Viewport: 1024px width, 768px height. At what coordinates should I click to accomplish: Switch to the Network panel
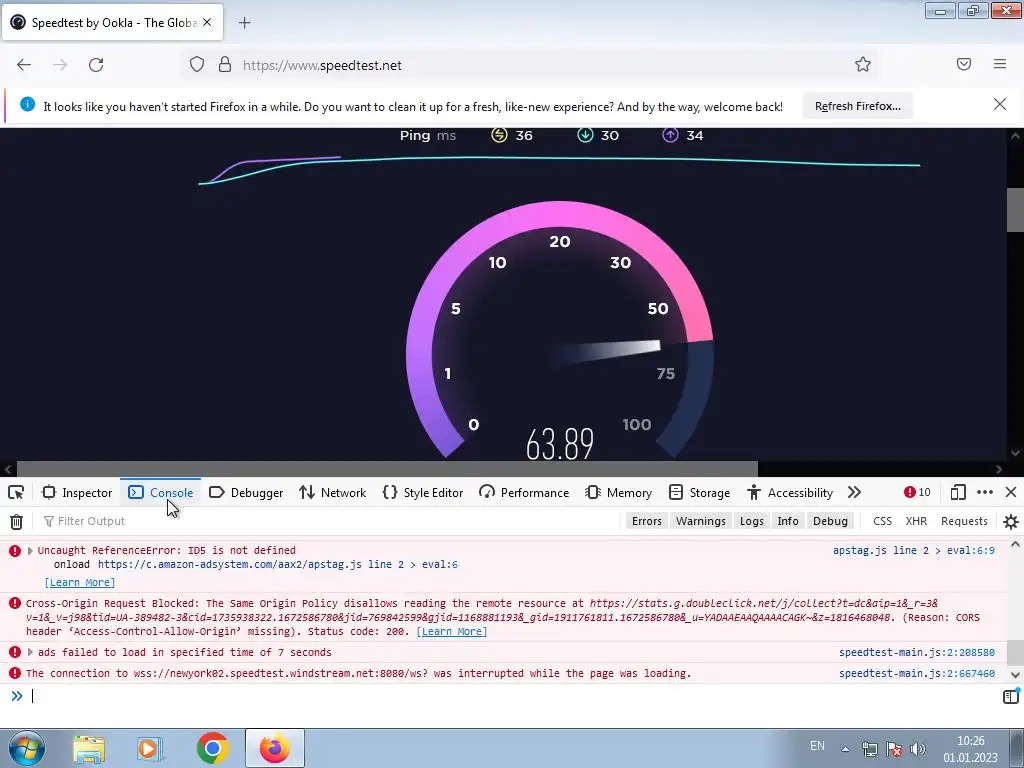[x=333, y=492]
